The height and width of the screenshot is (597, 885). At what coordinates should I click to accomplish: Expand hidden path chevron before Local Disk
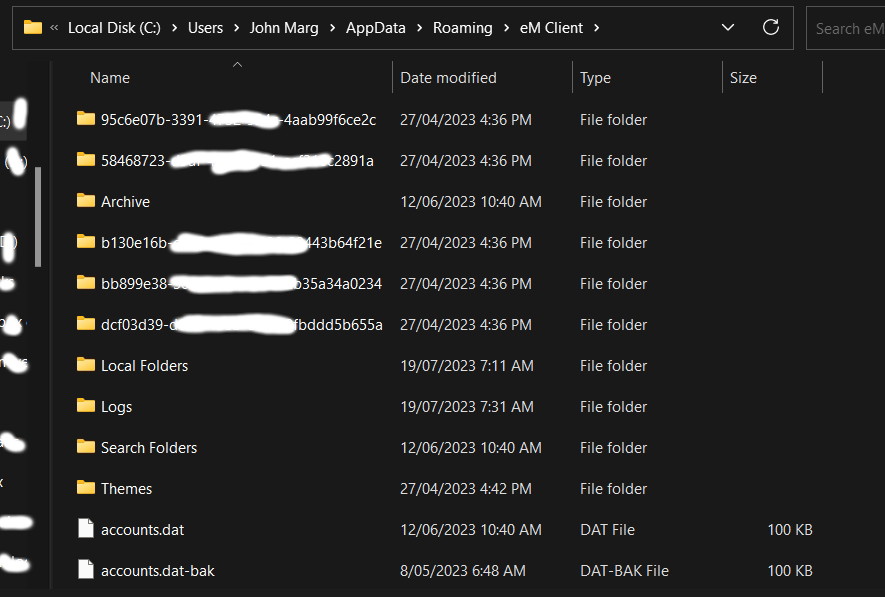click(54, 27)
